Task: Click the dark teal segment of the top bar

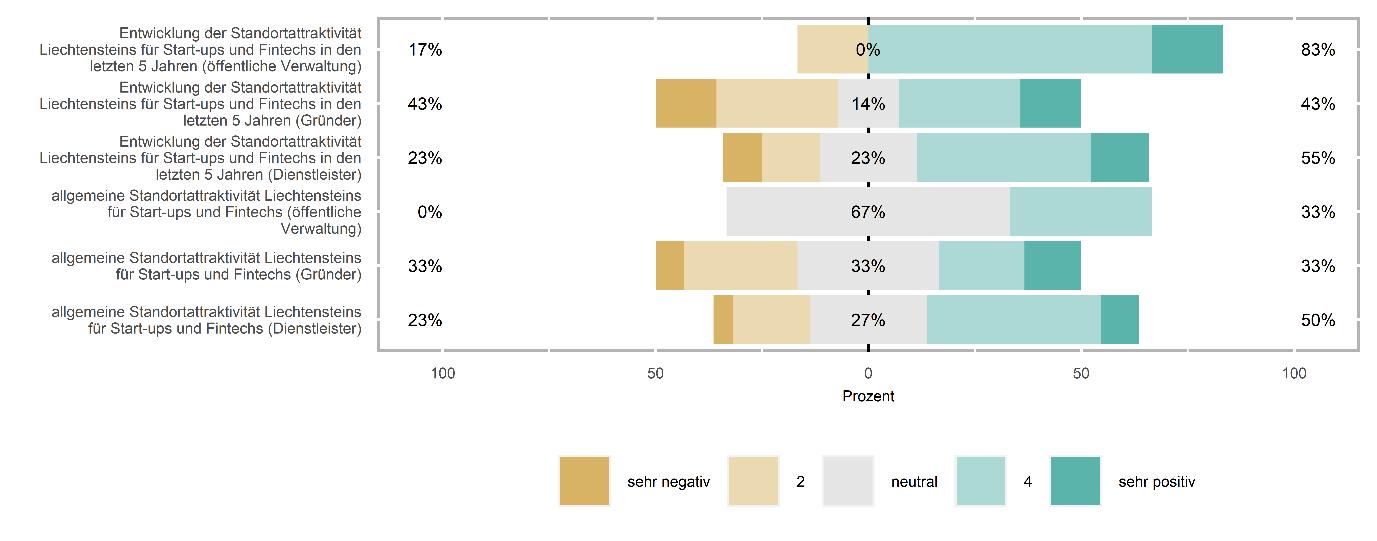Action: point(1187,50)
